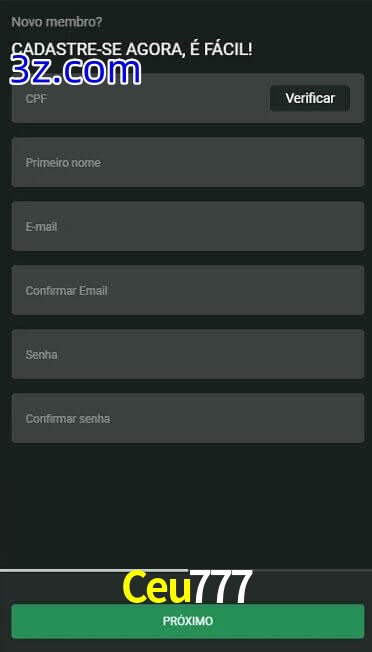Image resolution: width=372 pixels, height=652 pixels.
Task: Select the Confirmar senha field
Action: pyautogui.click(x=188, y=418)
